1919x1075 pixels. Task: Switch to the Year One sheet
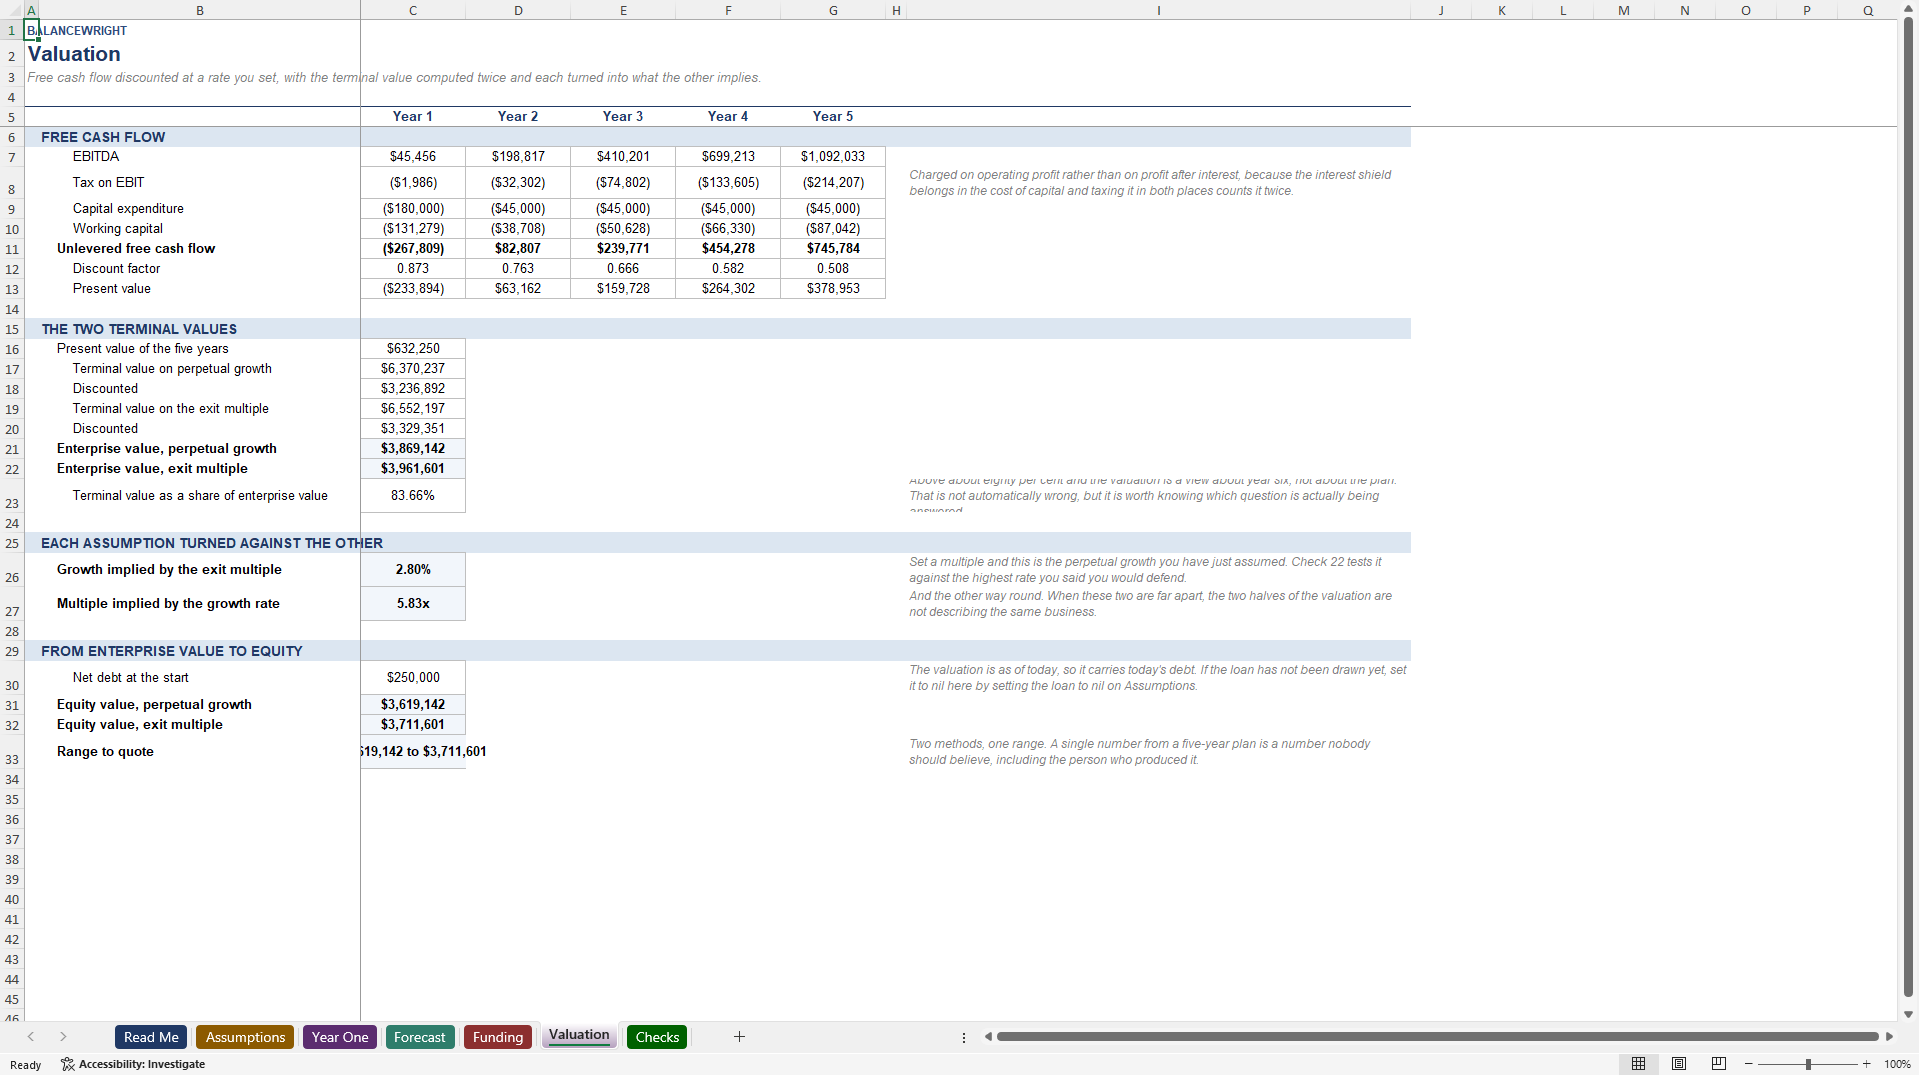(340, 1037)
